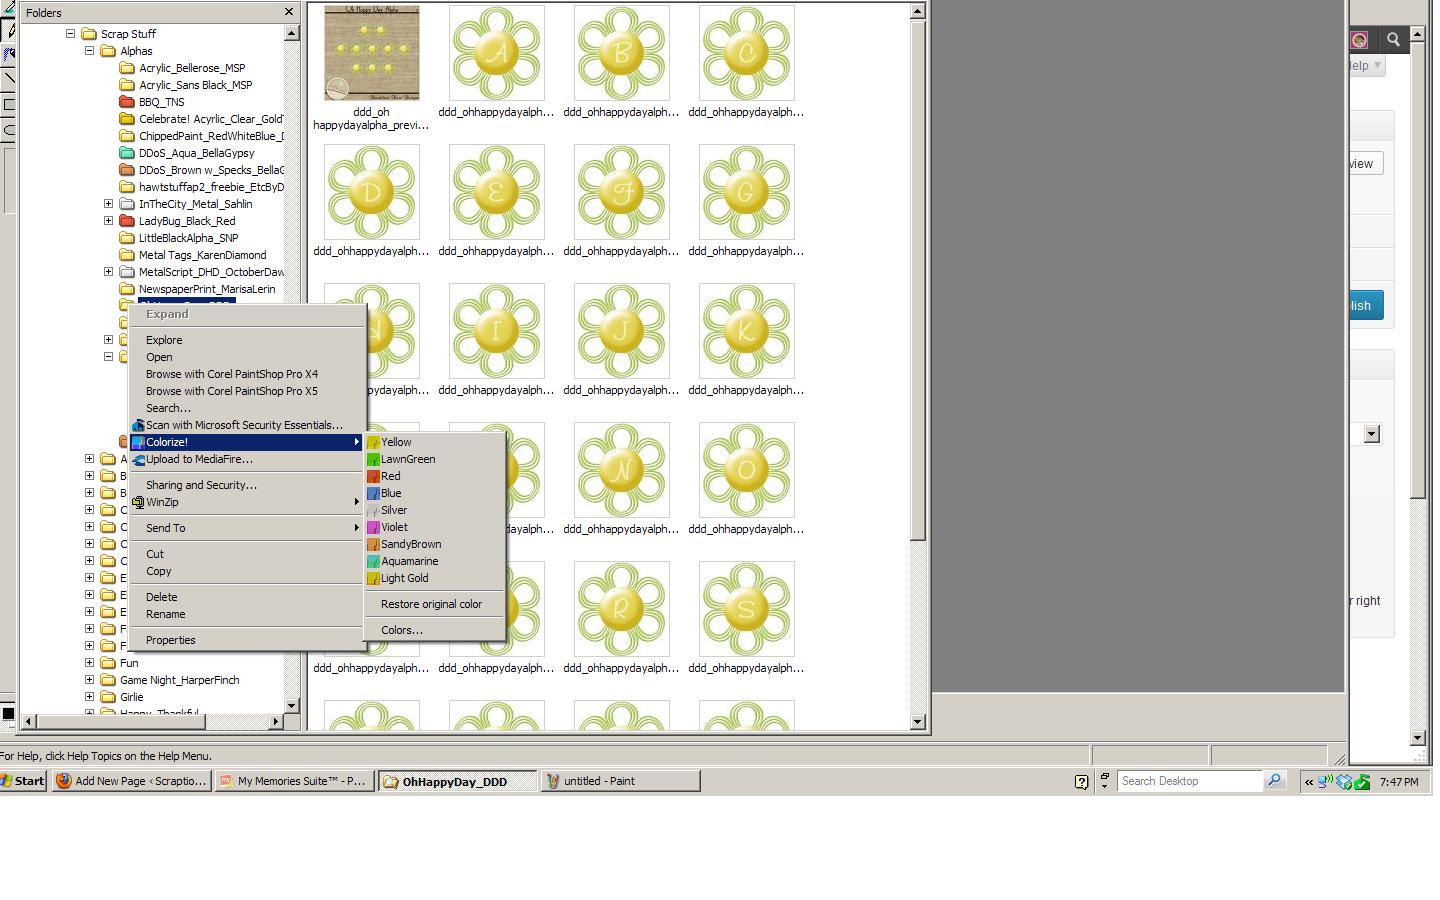
Task: Click the red BBQ_TNS folder icon
Action: [127, 102]
